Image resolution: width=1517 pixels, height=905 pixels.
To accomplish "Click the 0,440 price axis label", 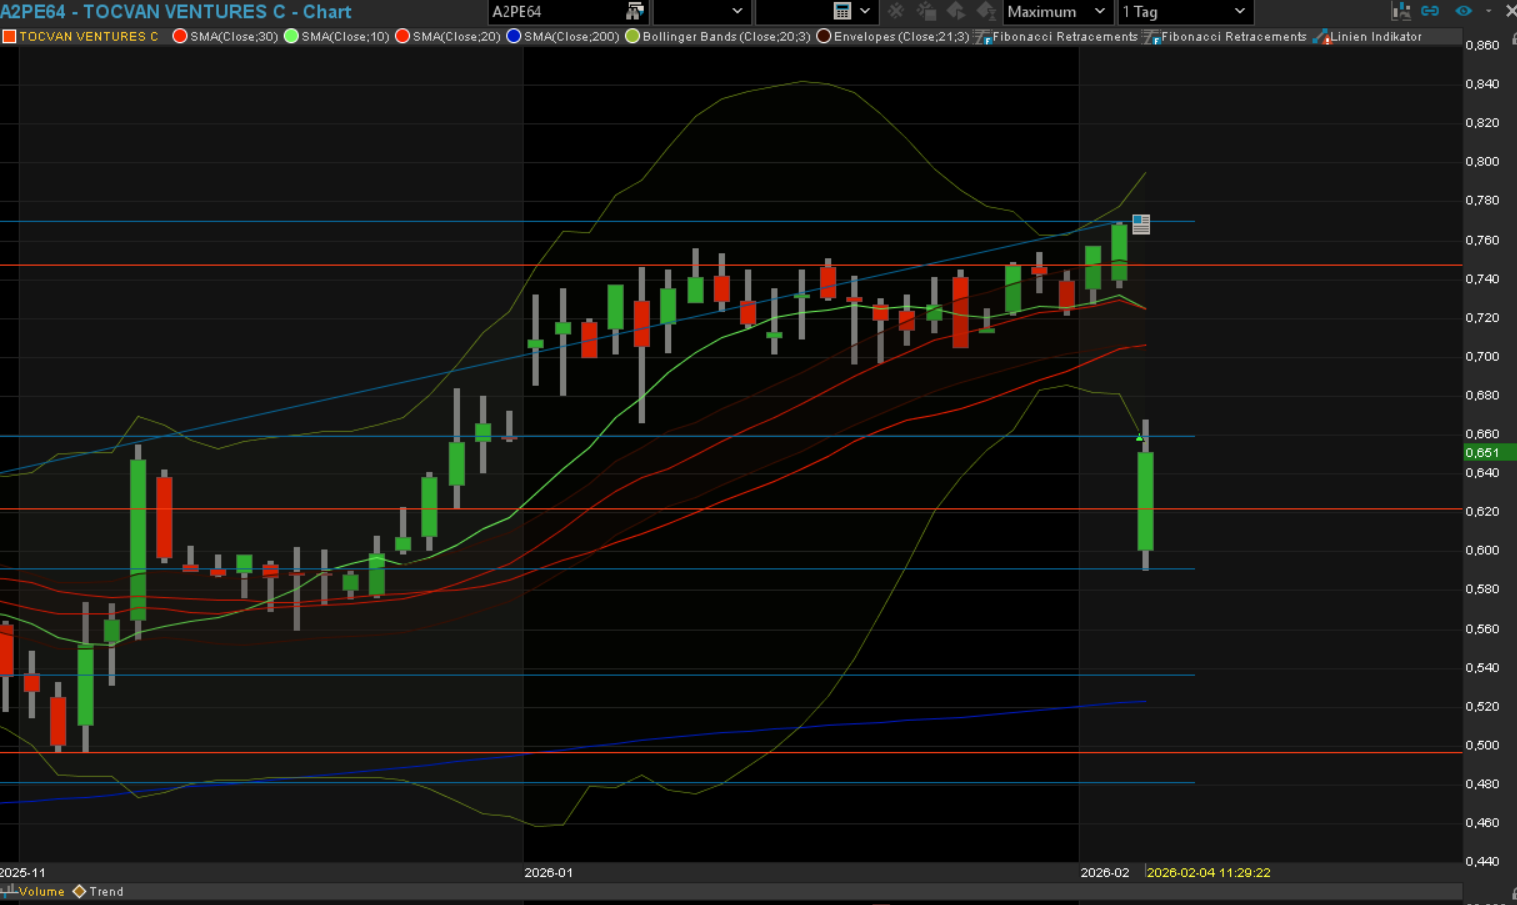I will 1482,862.
